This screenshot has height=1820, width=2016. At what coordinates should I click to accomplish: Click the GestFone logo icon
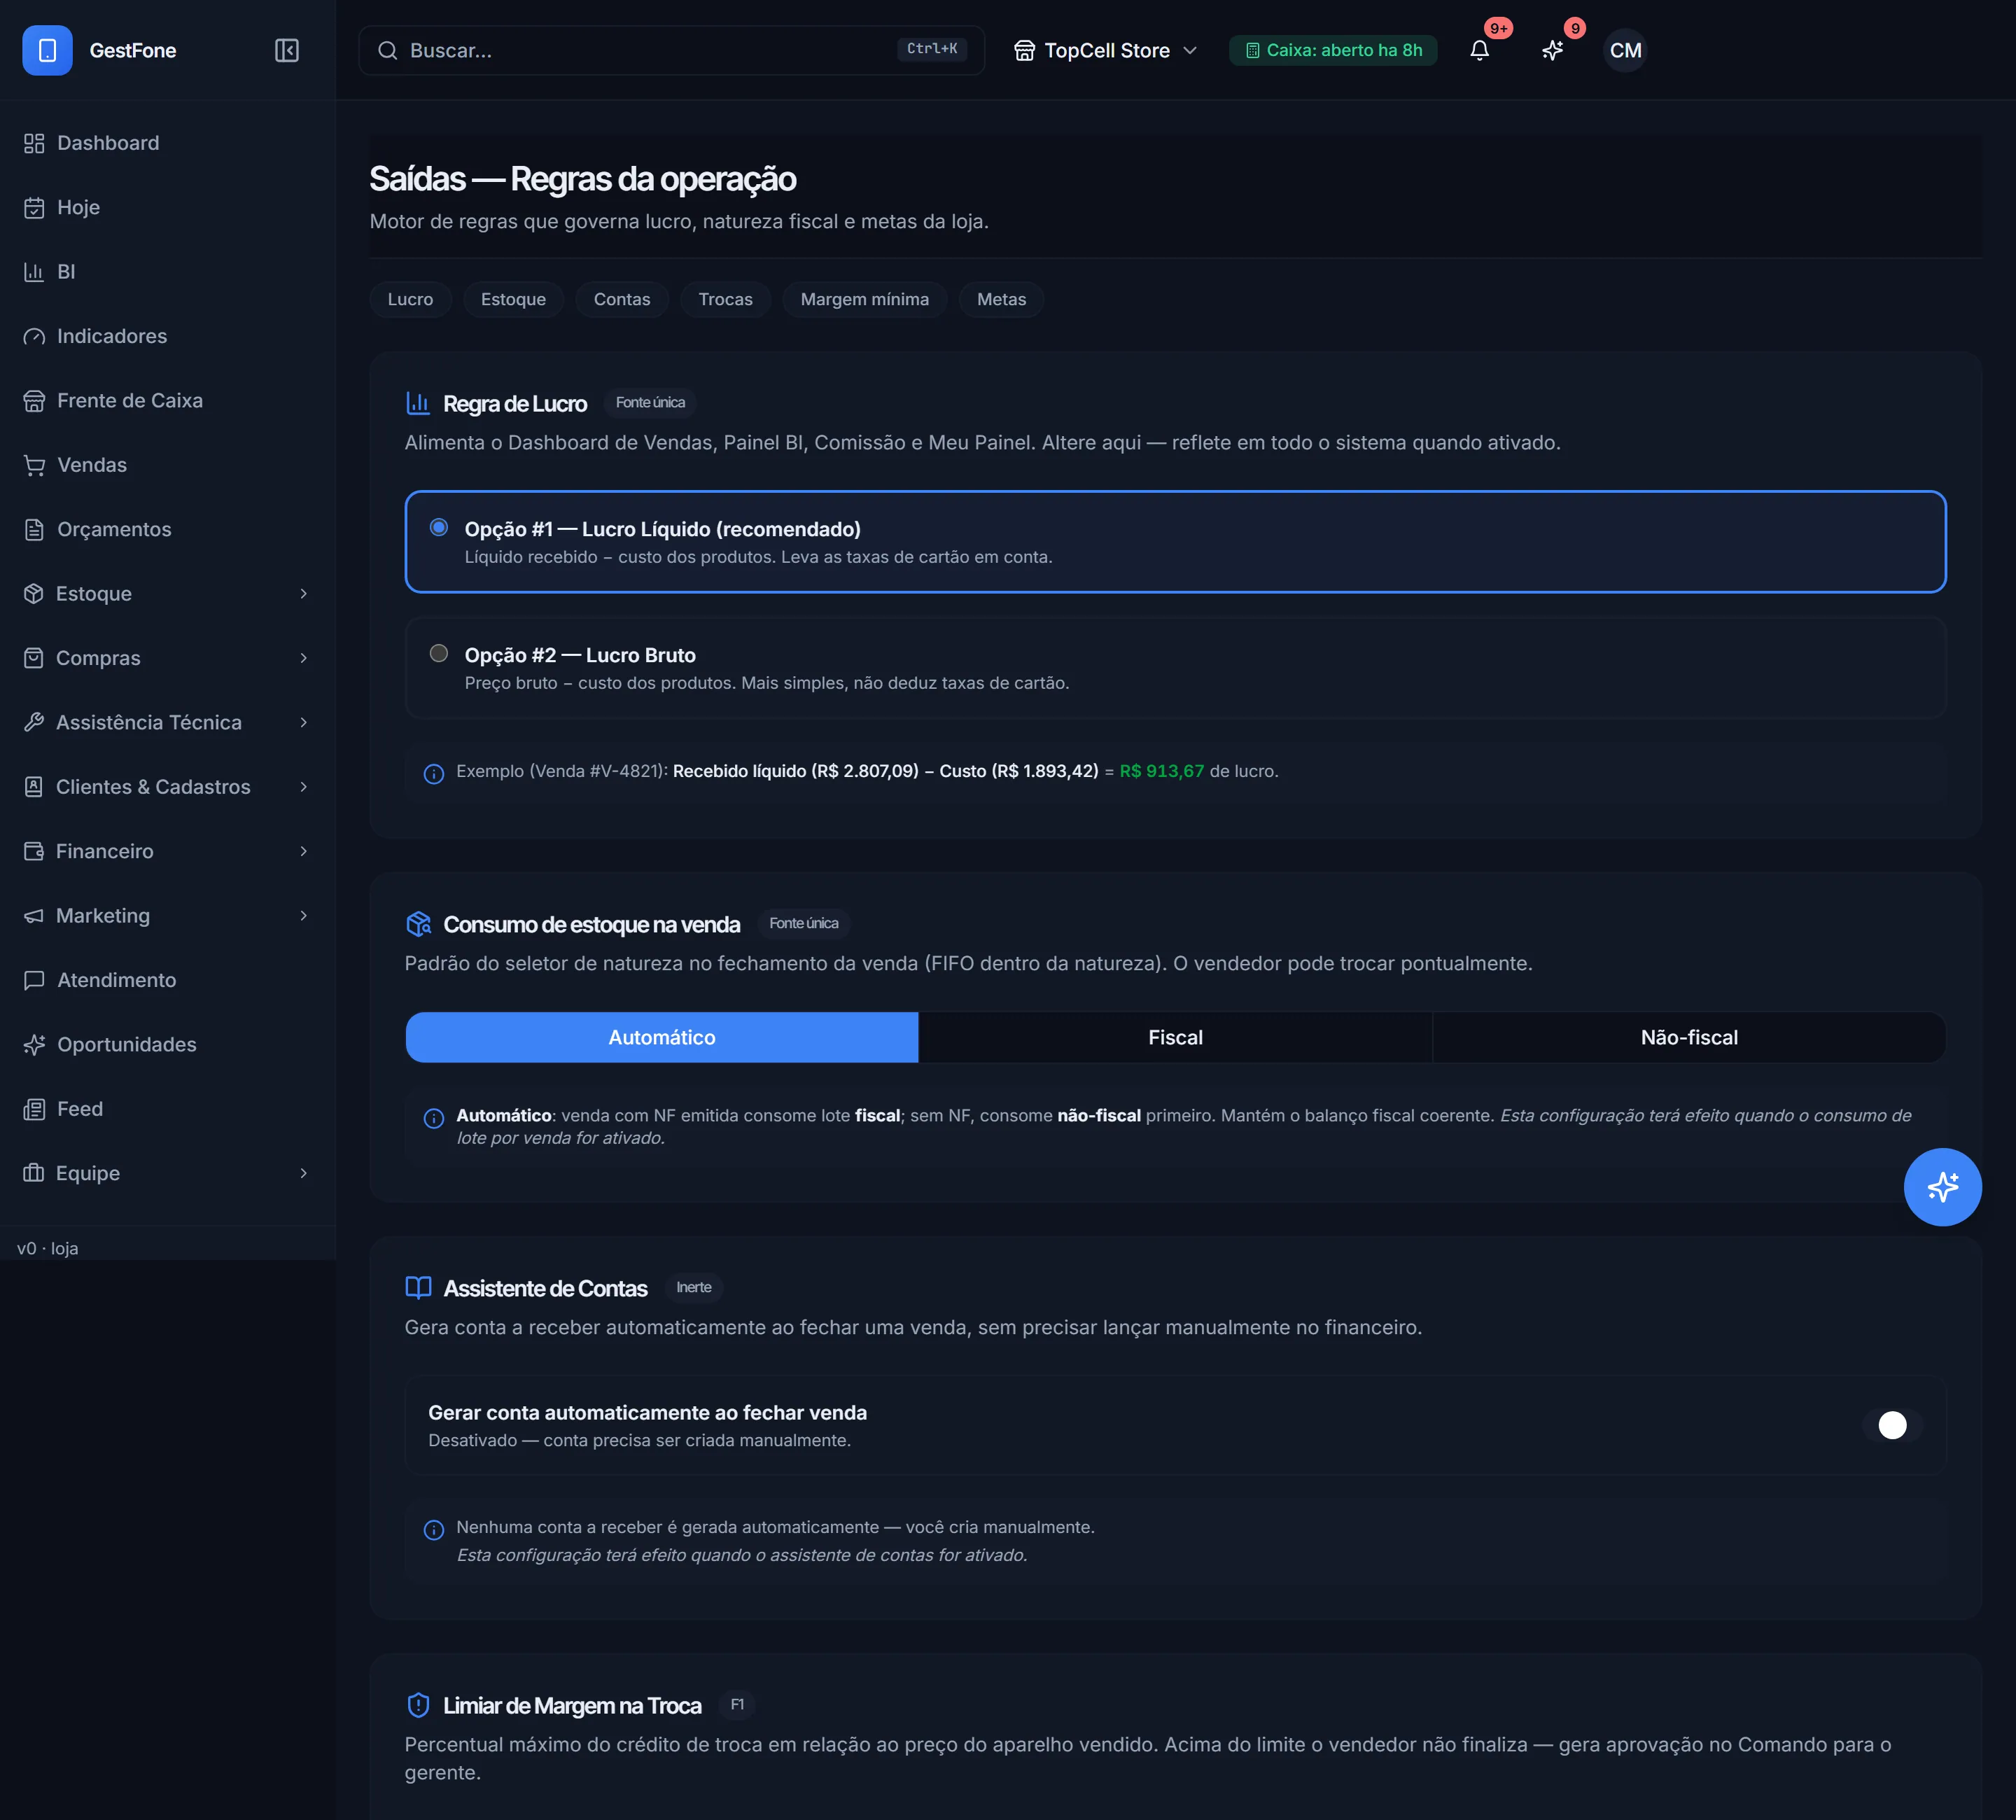pyautogui.click(x=47, y=50)
